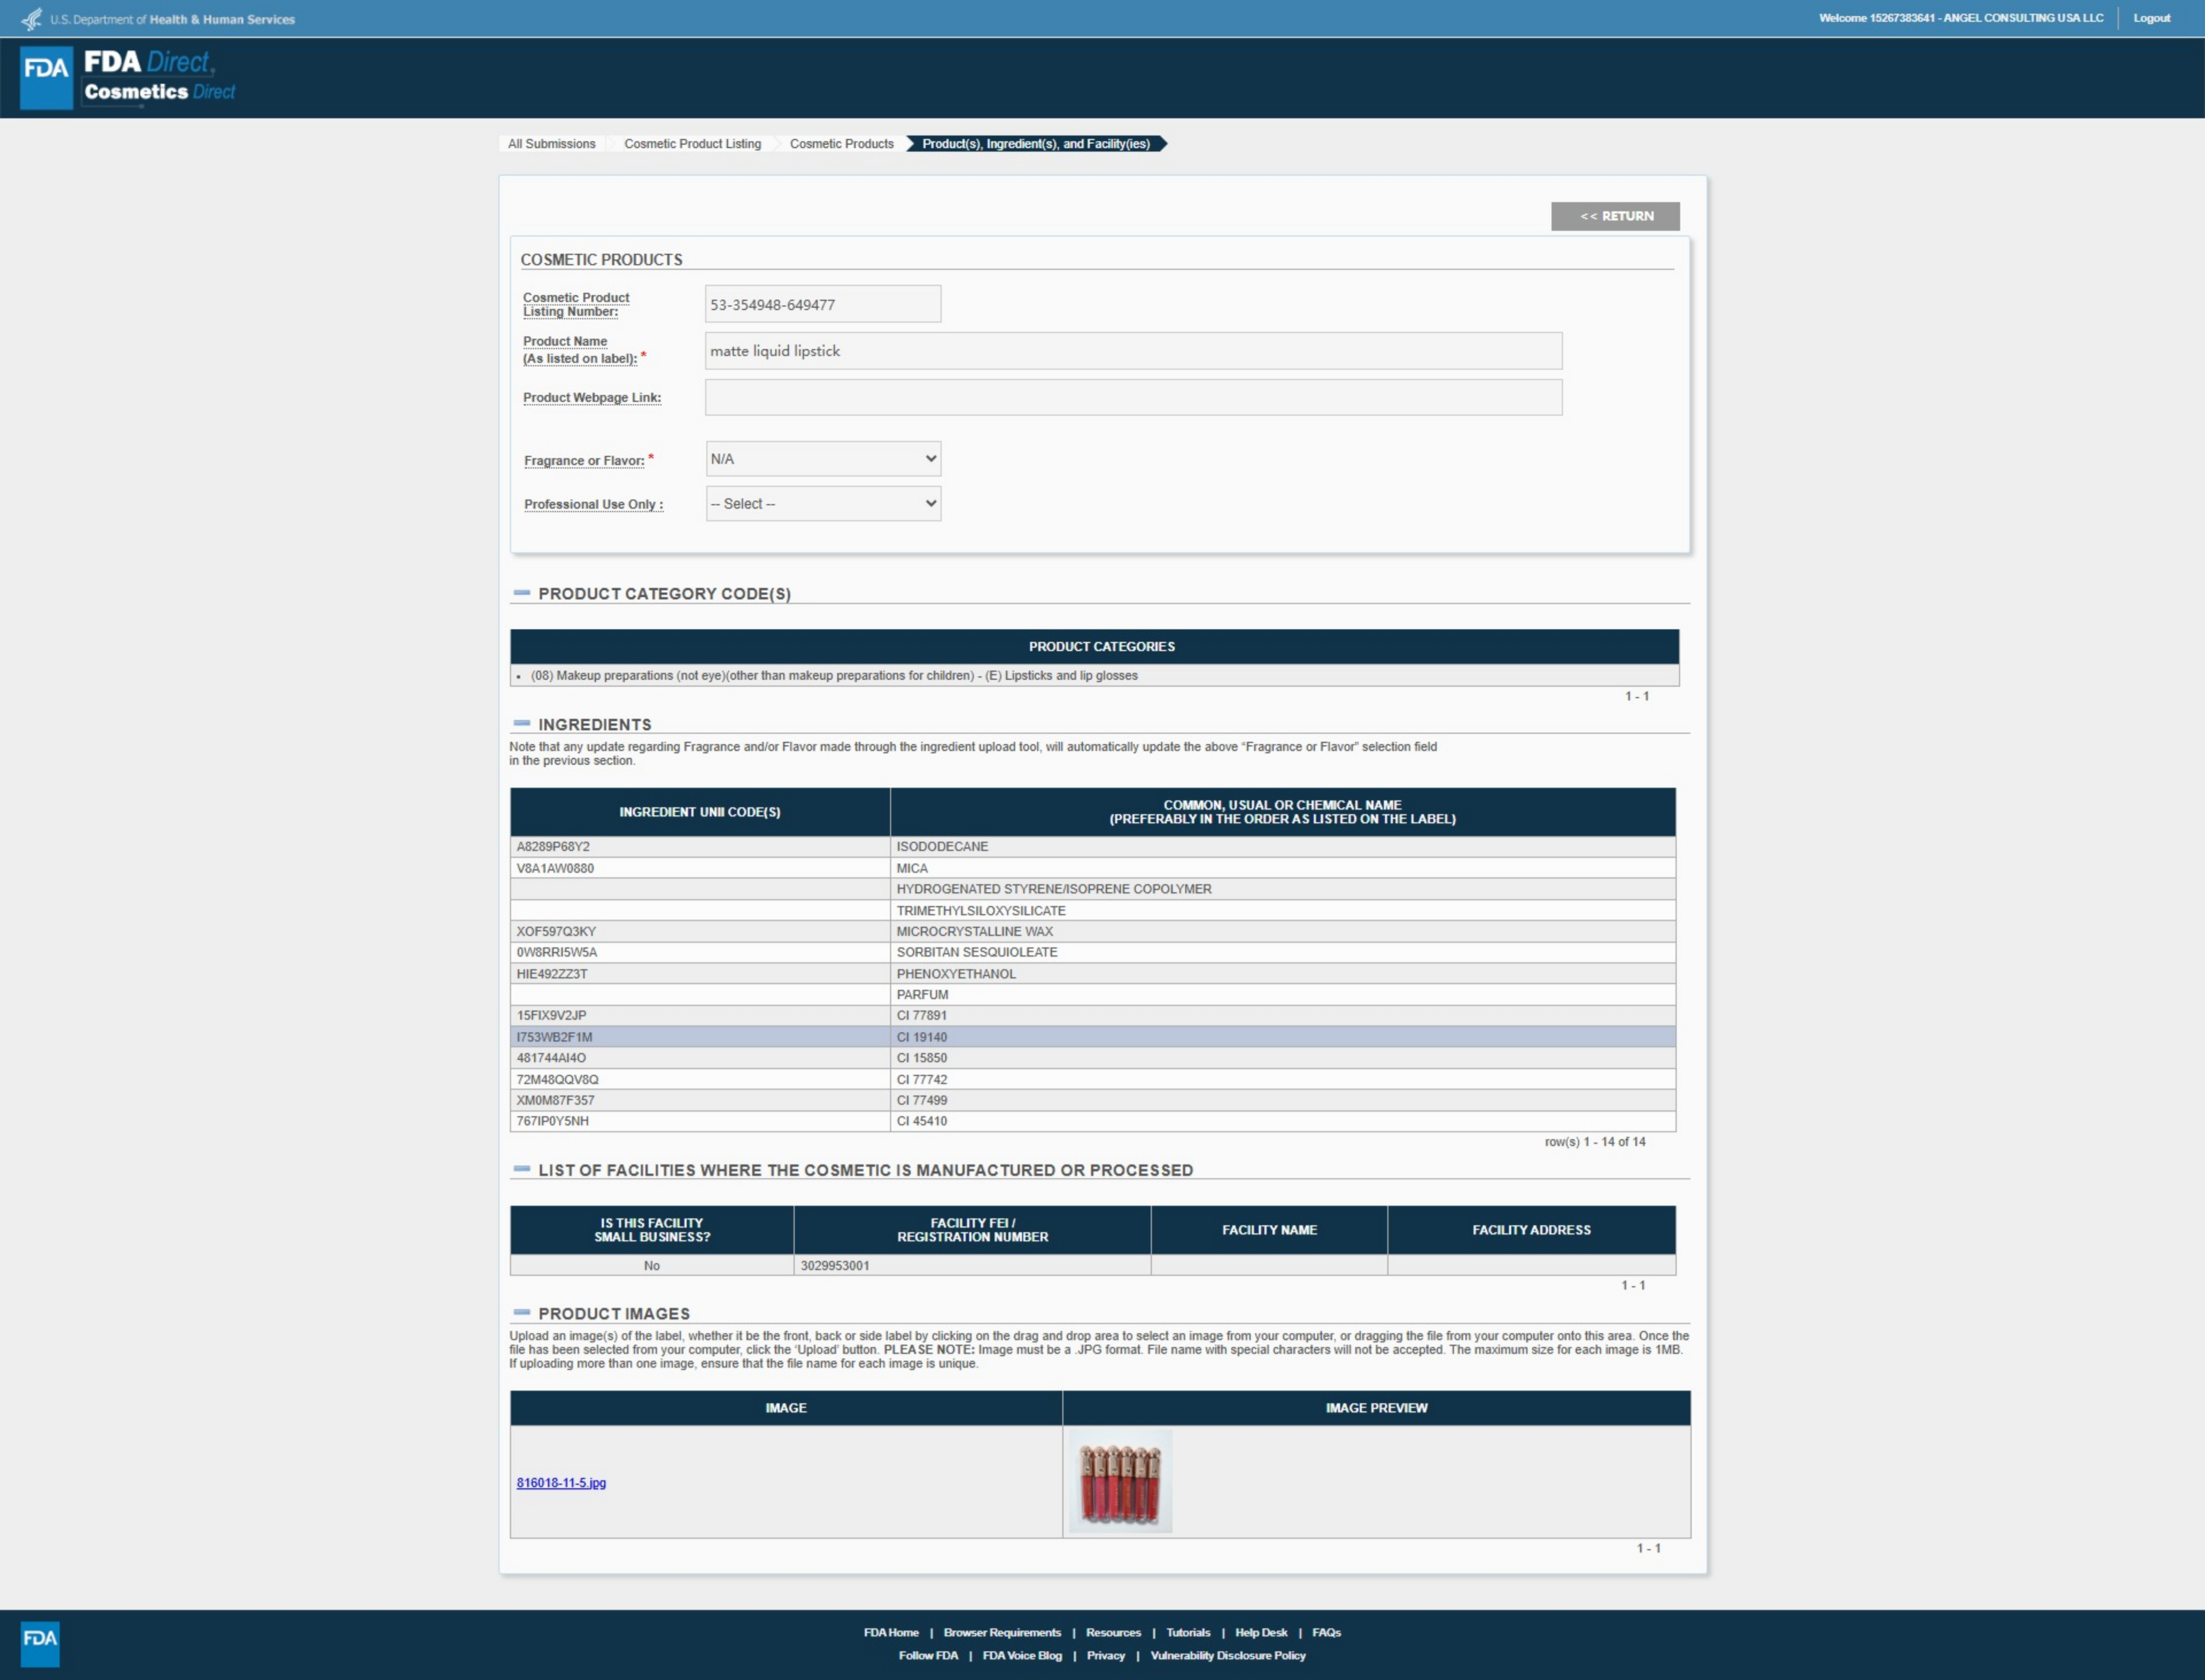Open the 816018-11-5.jpg image link
Image resolution: width=2205 pixels, height=1680 pixels.
pyautogui.click(x=561, y=1483)
